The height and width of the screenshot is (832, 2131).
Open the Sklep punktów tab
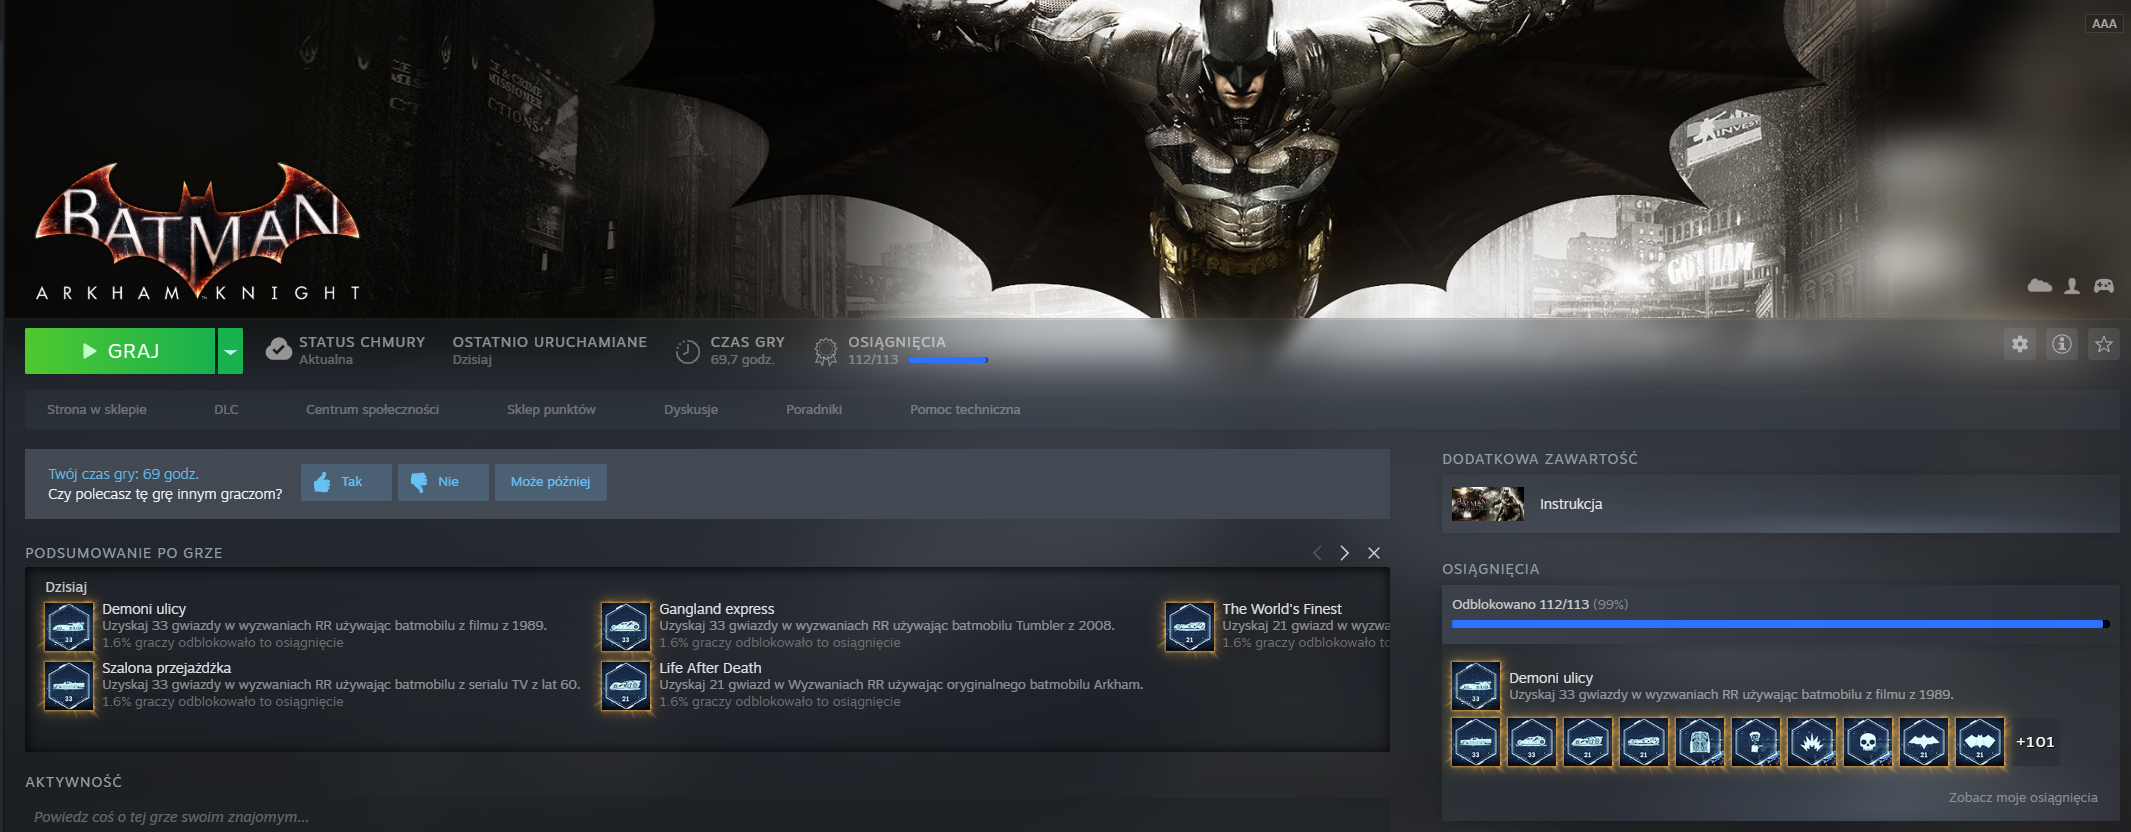551,410
